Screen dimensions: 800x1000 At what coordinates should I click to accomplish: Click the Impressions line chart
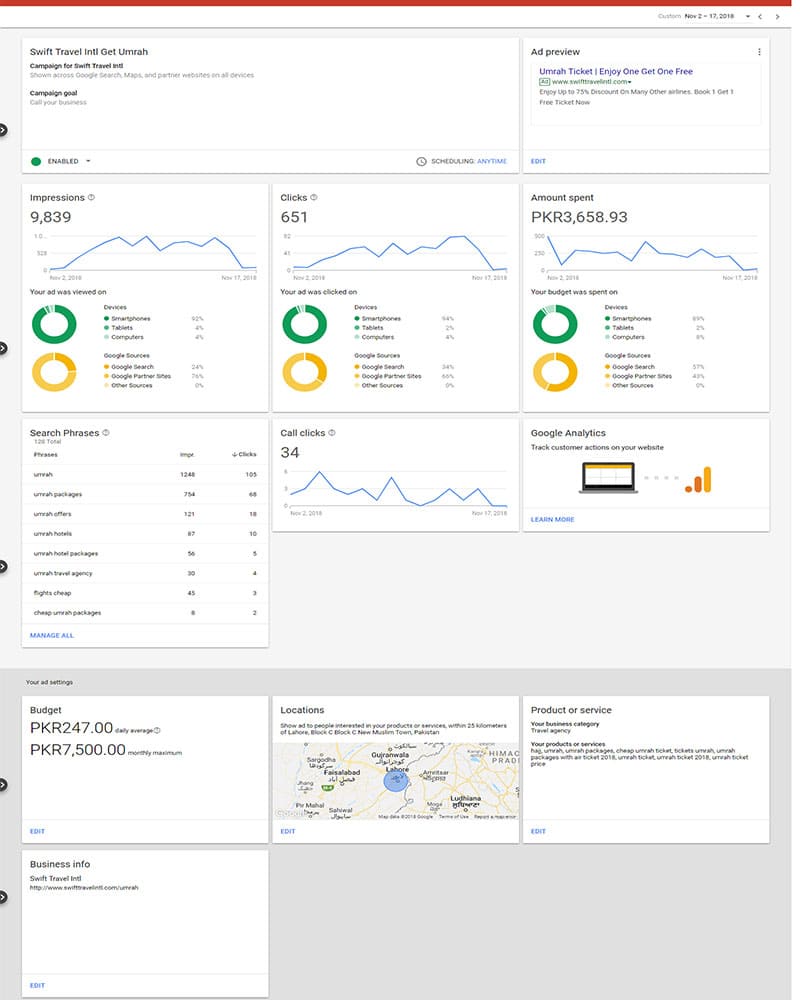[153, 253]
